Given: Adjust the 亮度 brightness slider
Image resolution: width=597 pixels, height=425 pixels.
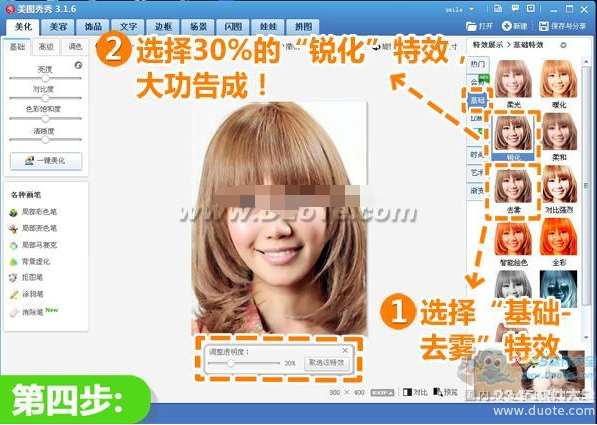Looking at the screenshot, I should [x=45, y=78].
